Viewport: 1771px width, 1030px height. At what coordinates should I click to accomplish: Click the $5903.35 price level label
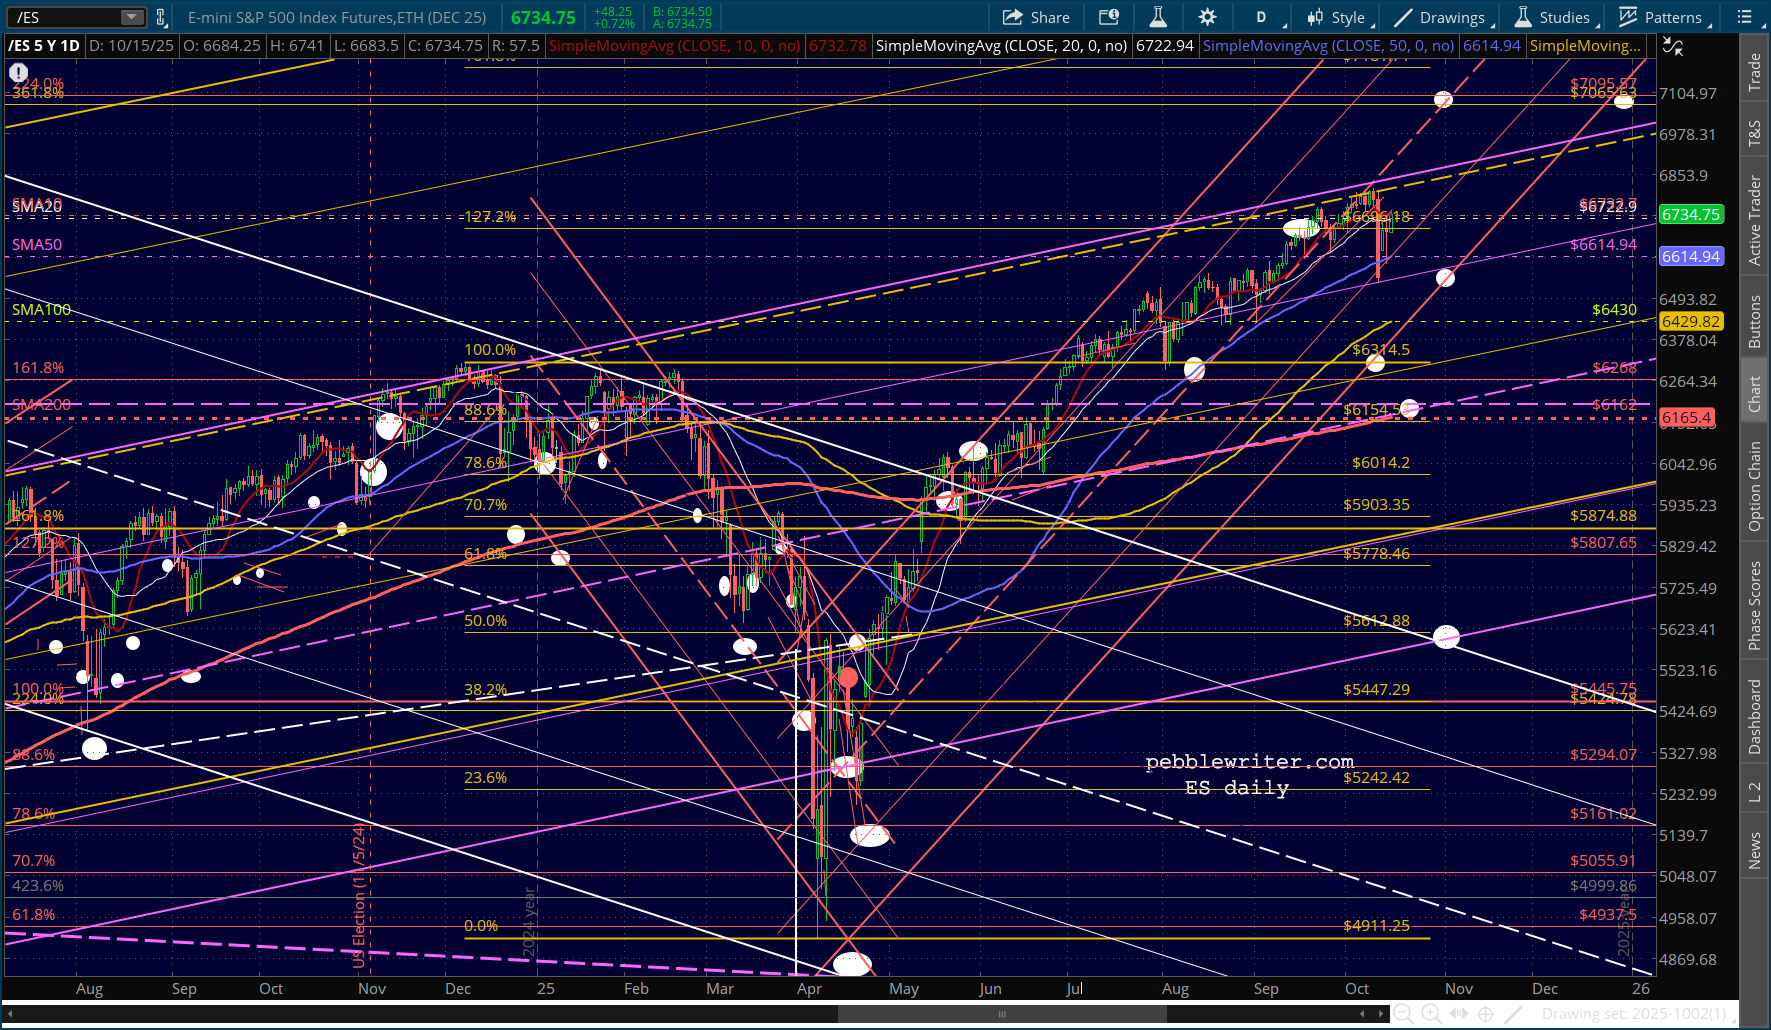[x=1377, y=505]
